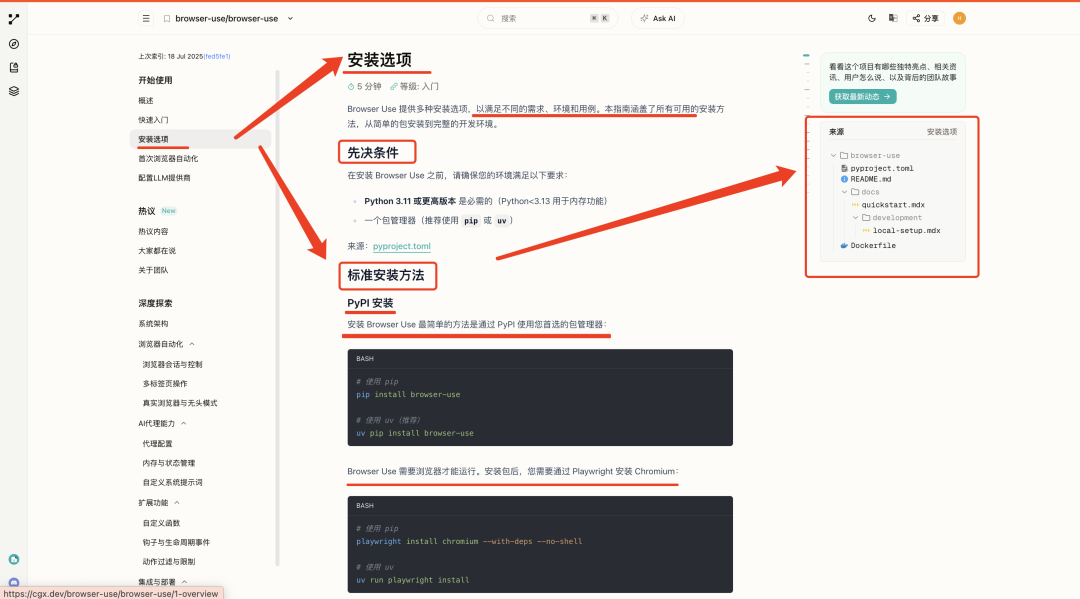Click the pyproject.toml file icon
The height and width of the screenshot is (599, 1080).
coord(844,168)
